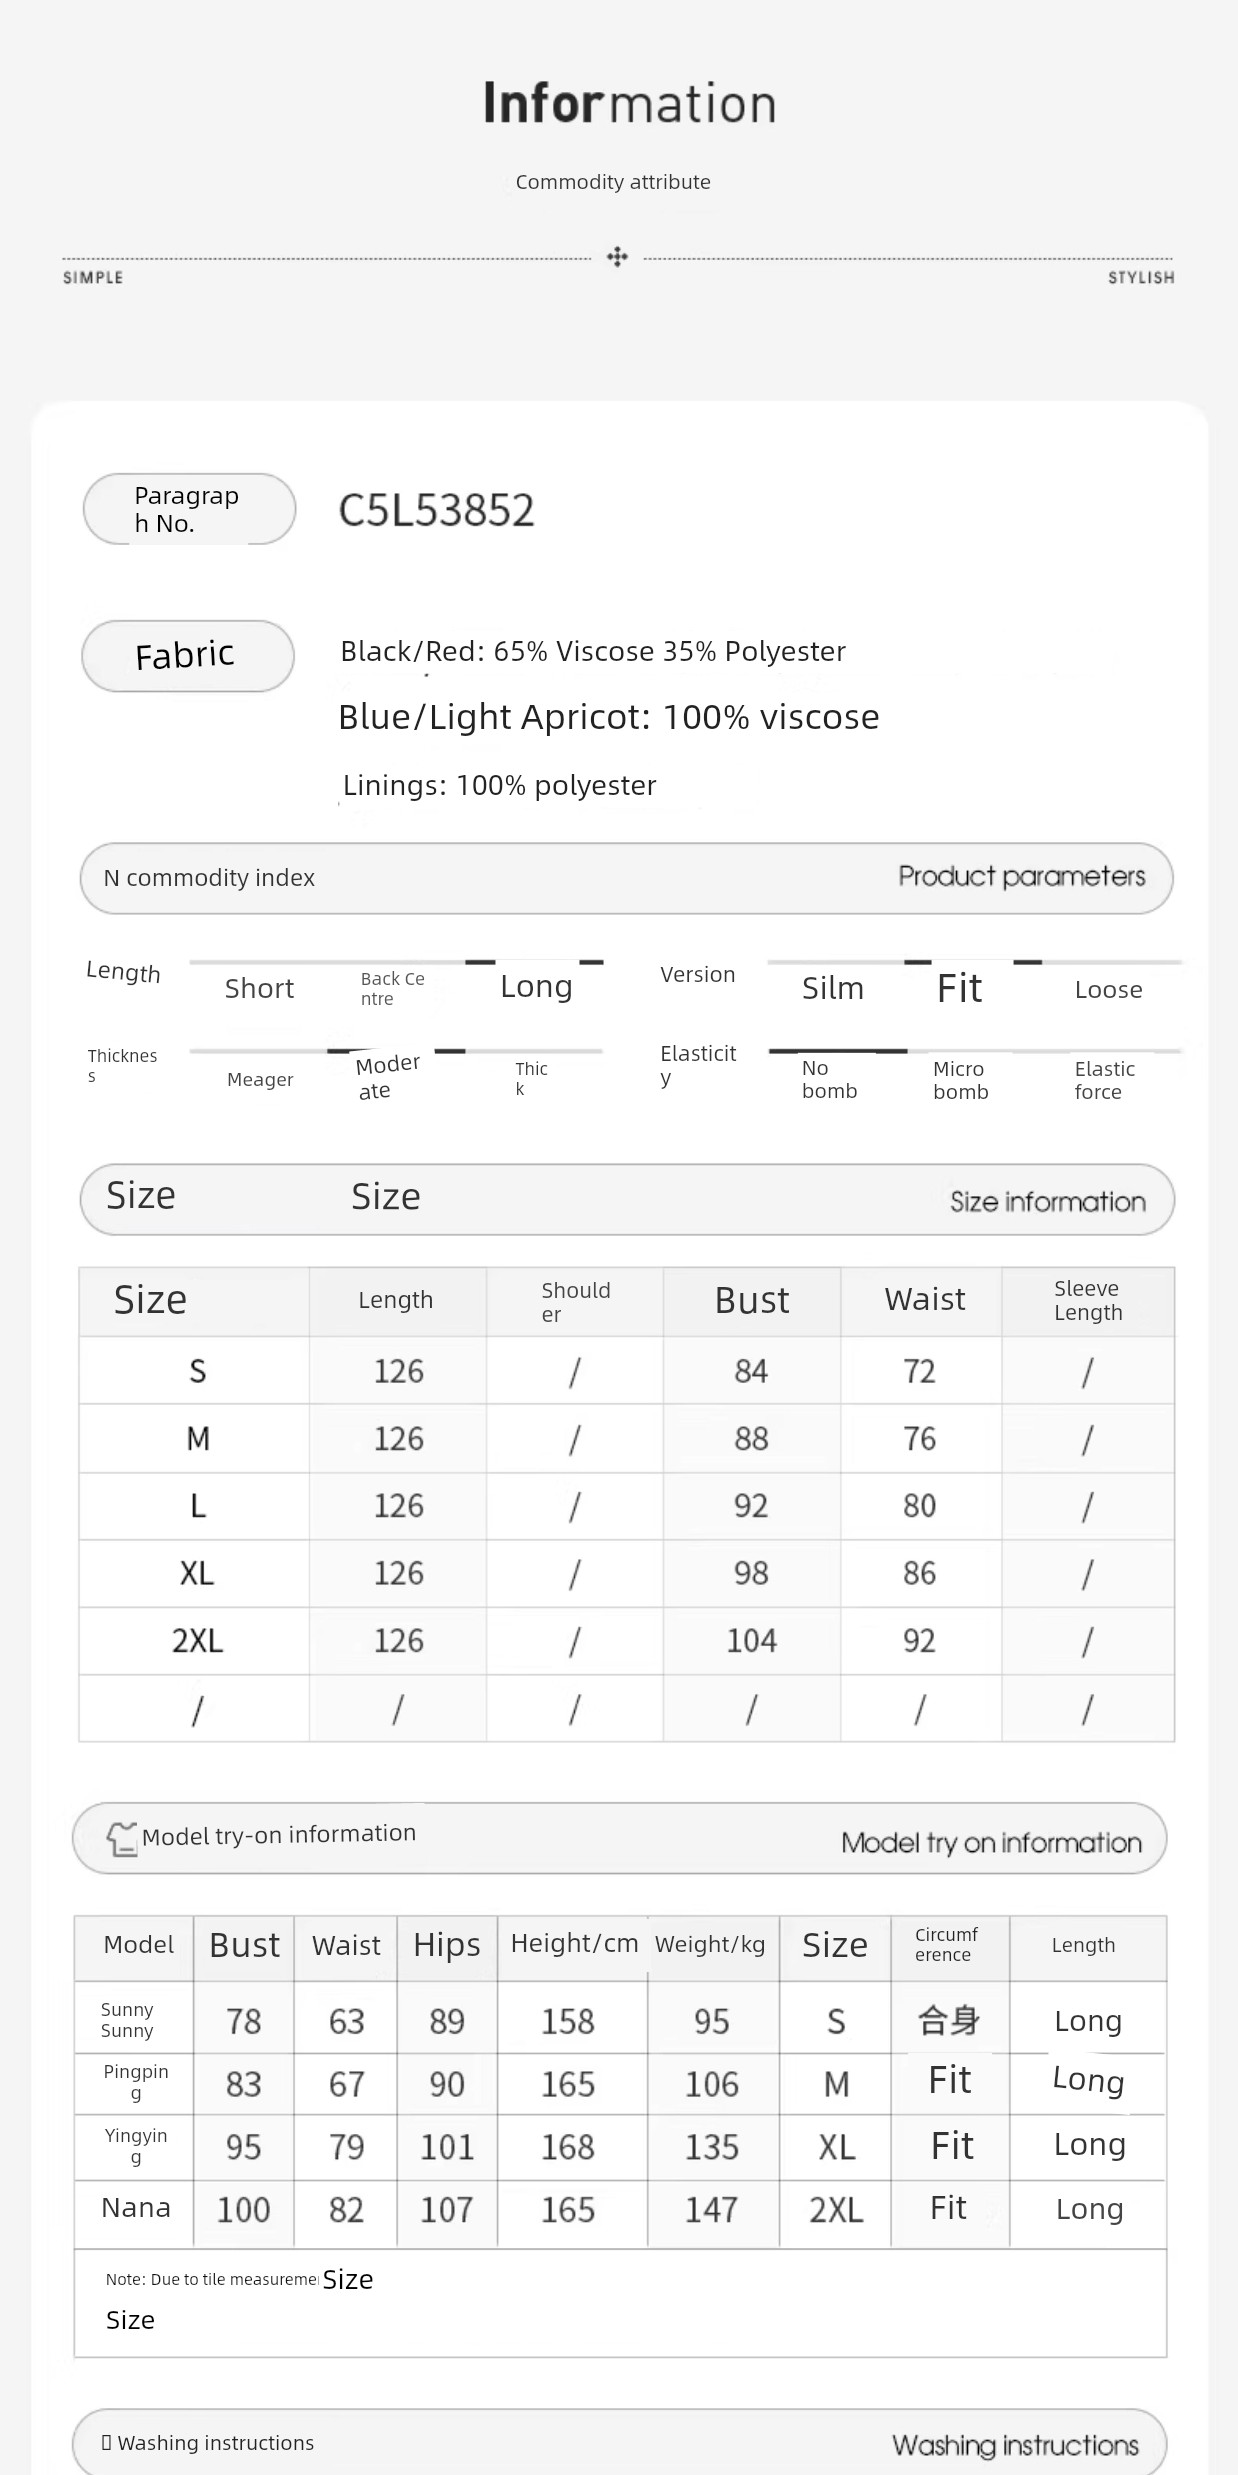Click the "Product parameters" heading text

pyautogui.click(x=1021, y=877)
